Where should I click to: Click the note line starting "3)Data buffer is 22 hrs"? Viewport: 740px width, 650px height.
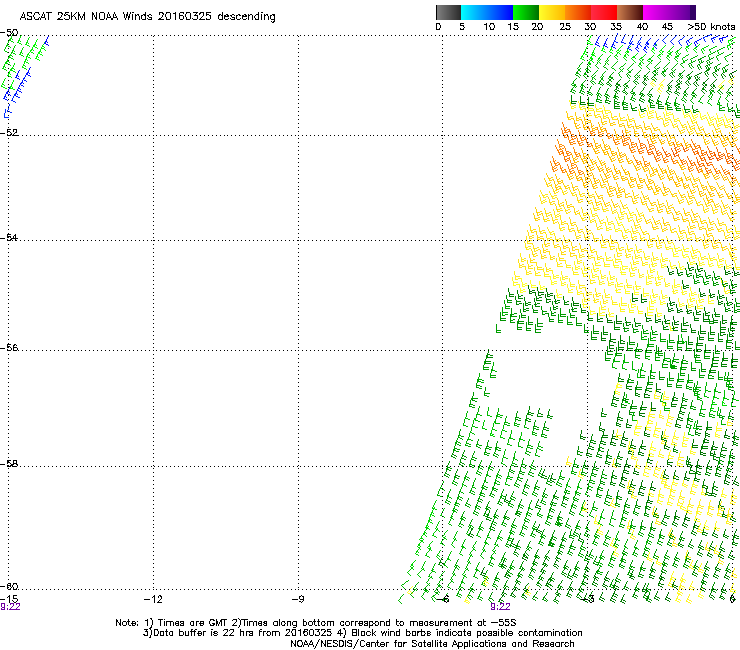pos(362,633)
